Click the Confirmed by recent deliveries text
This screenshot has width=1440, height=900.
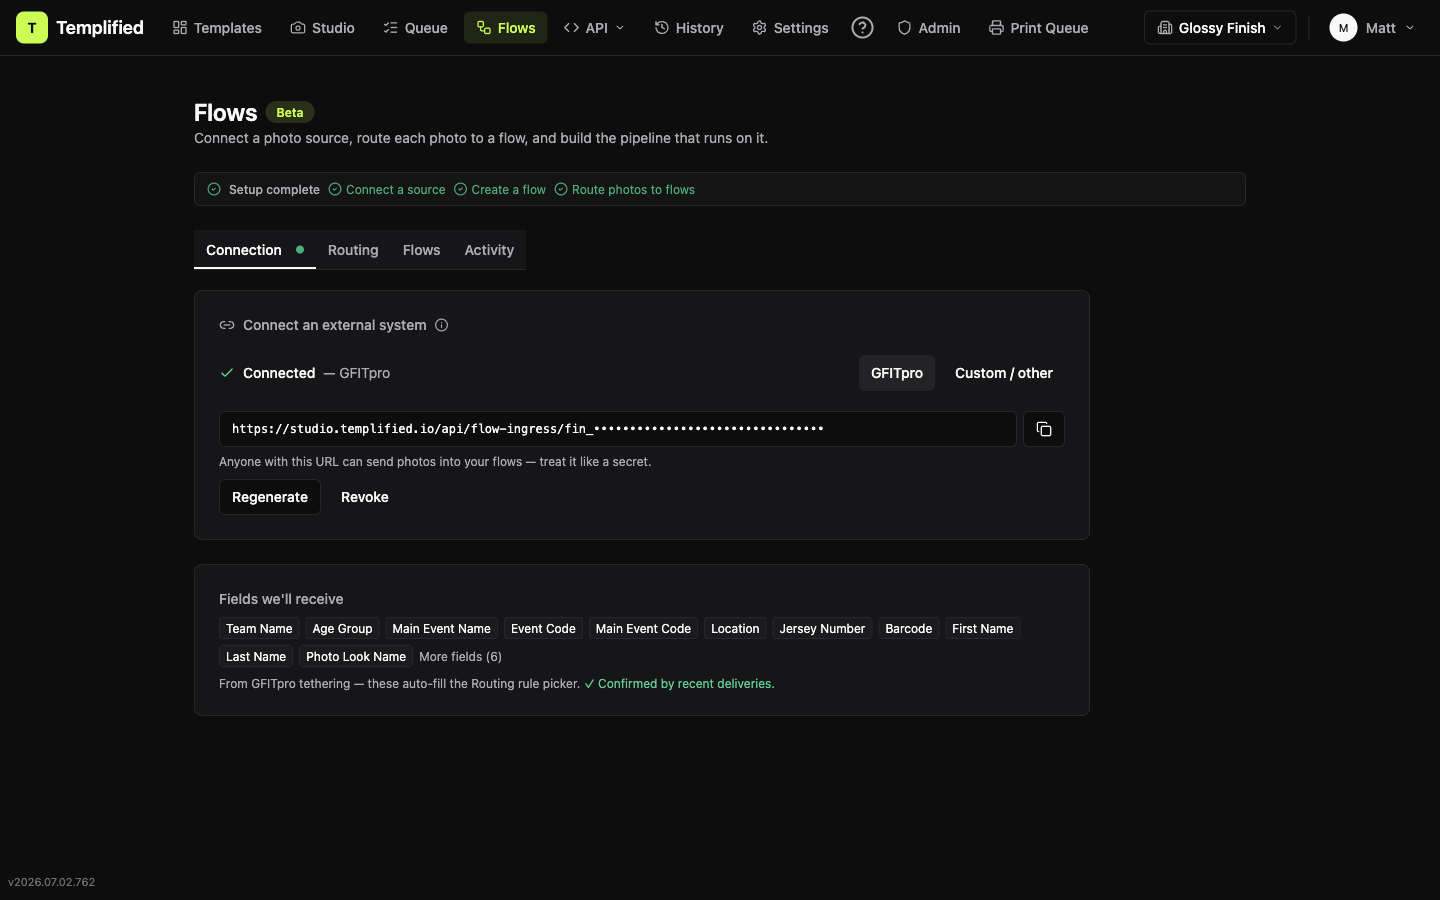click(686, 684)
